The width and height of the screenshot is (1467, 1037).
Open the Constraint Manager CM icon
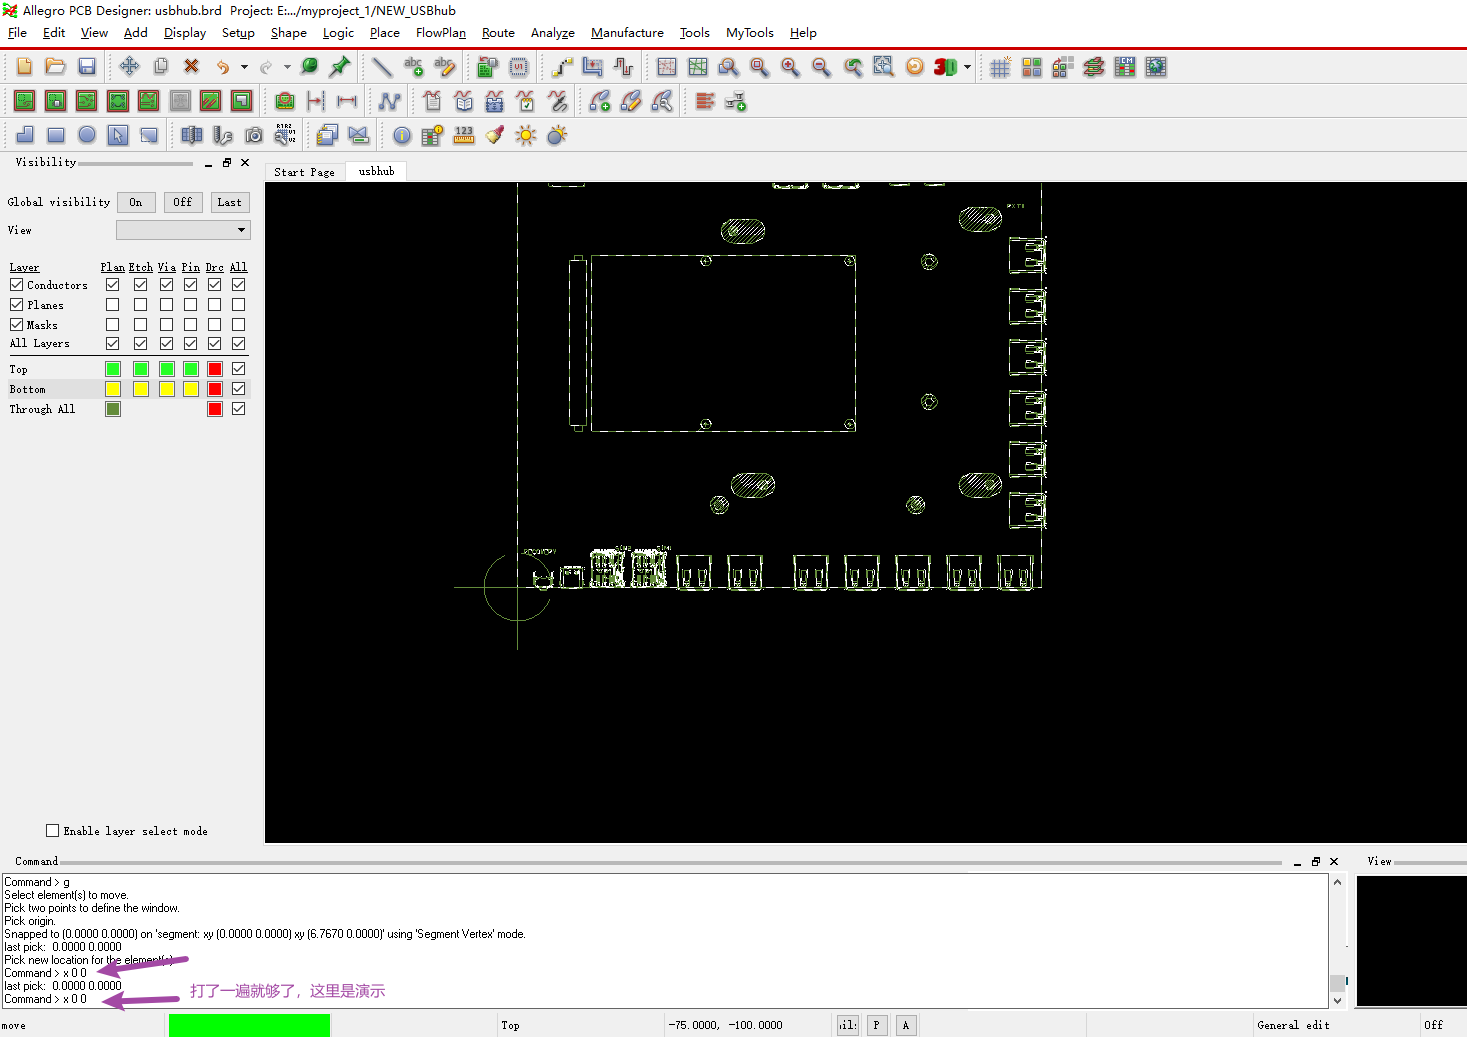click(x=1125, y=67)
